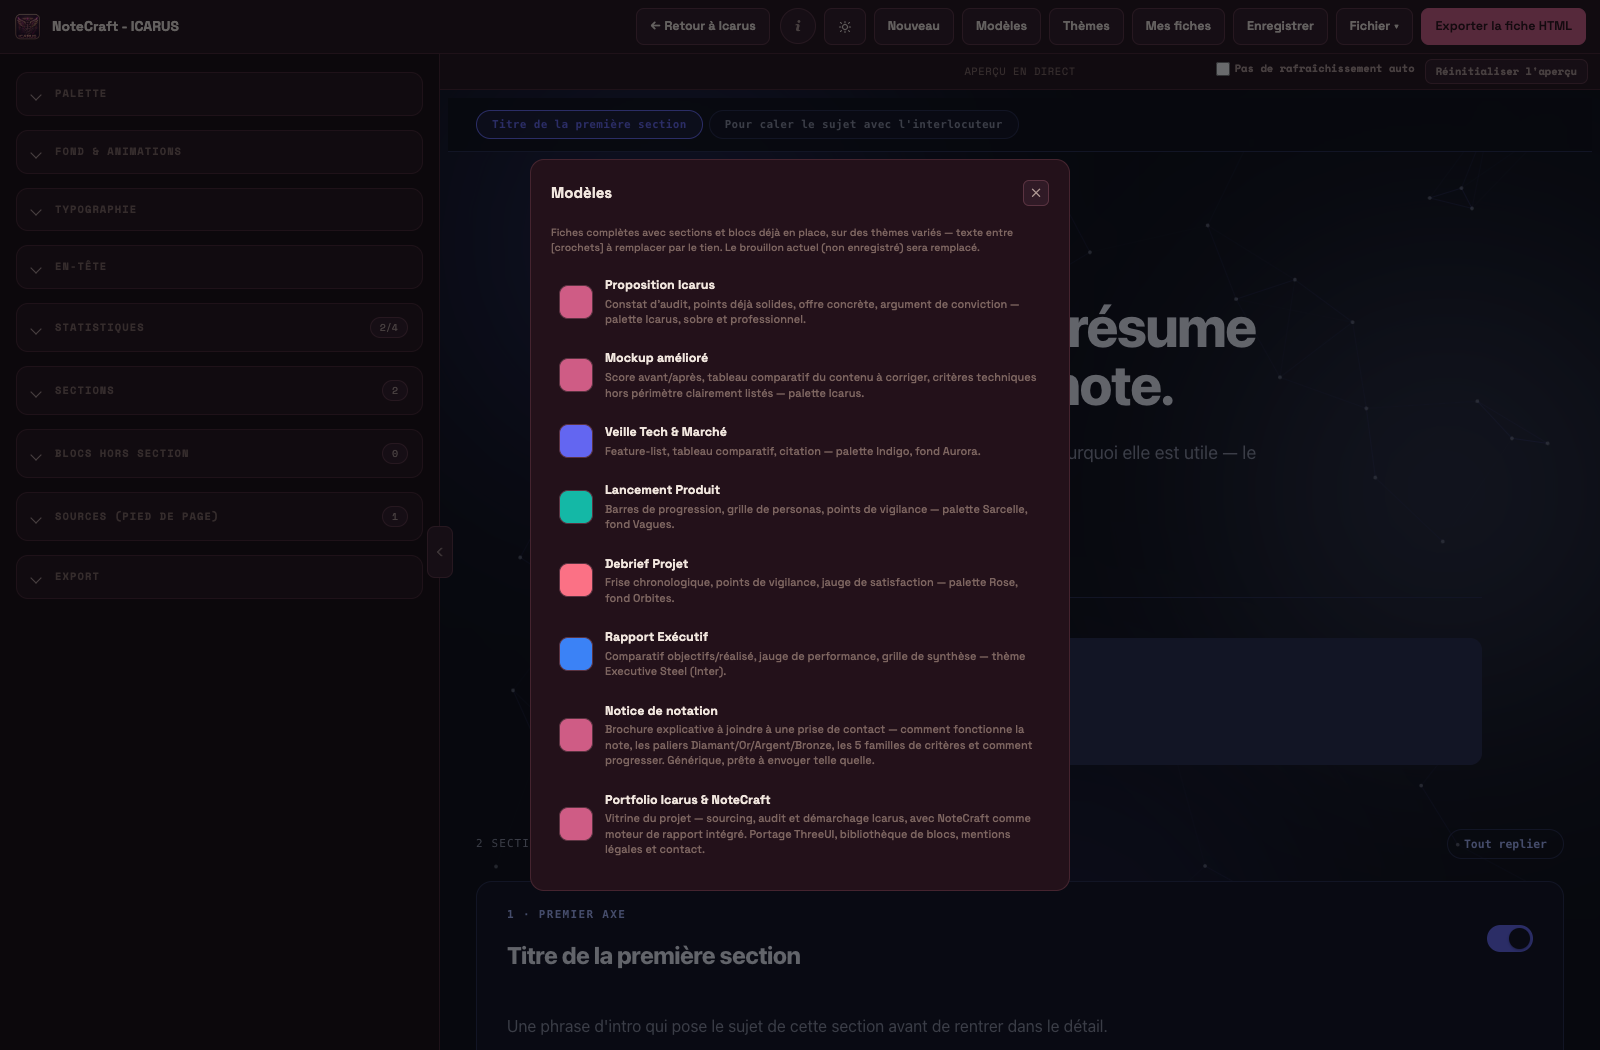1600x1050 pixels.
Task: Toggle the Premier axe section switch
Action: [1510, 938]
